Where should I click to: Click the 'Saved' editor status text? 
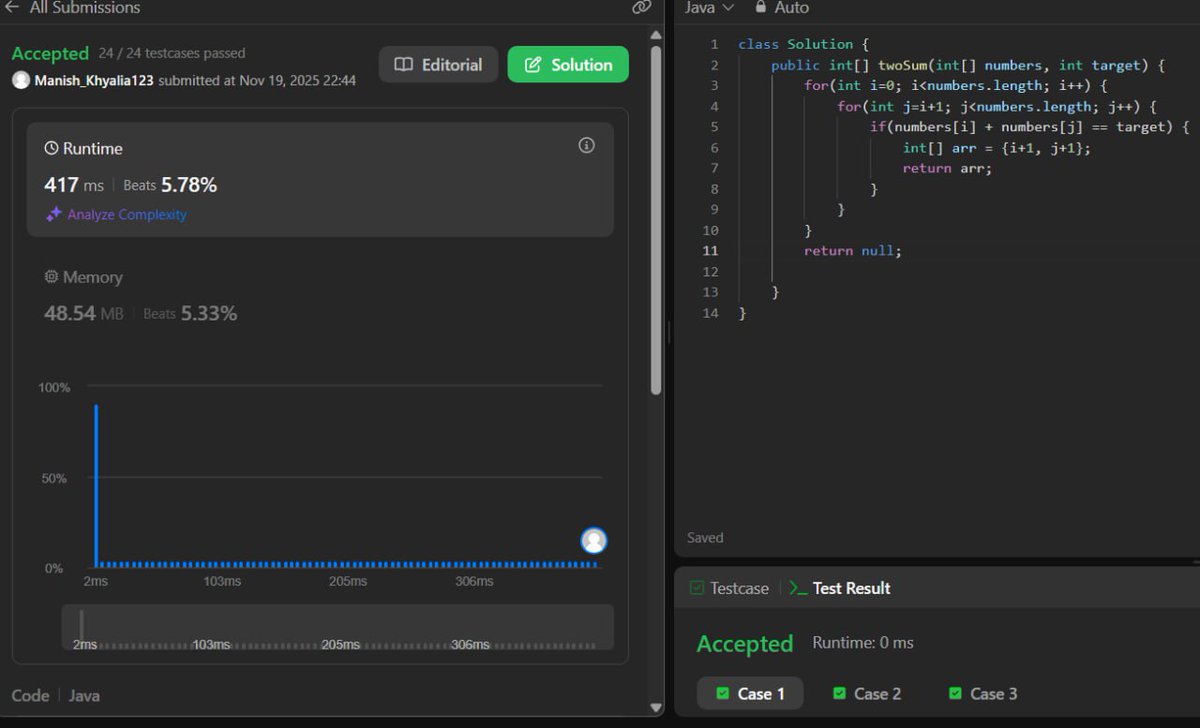(705, 538)
